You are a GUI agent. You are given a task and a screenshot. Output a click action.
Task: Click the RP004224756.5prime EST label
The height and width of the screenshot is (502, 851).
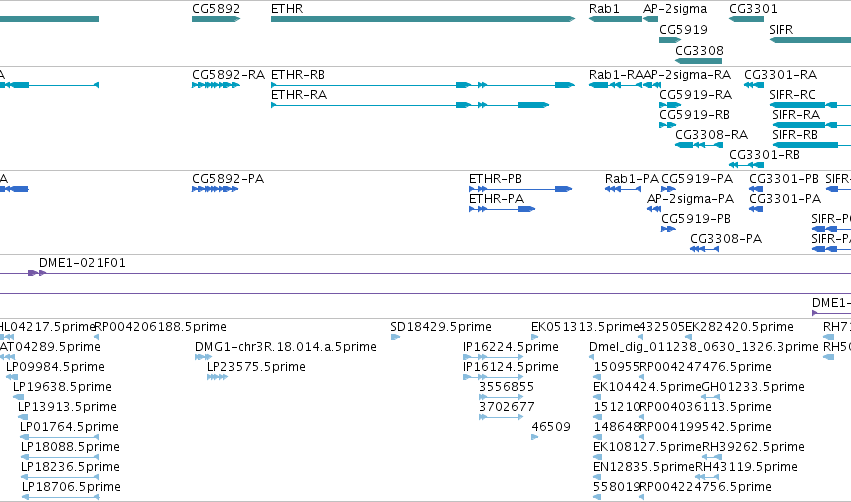tap(706, 487)
